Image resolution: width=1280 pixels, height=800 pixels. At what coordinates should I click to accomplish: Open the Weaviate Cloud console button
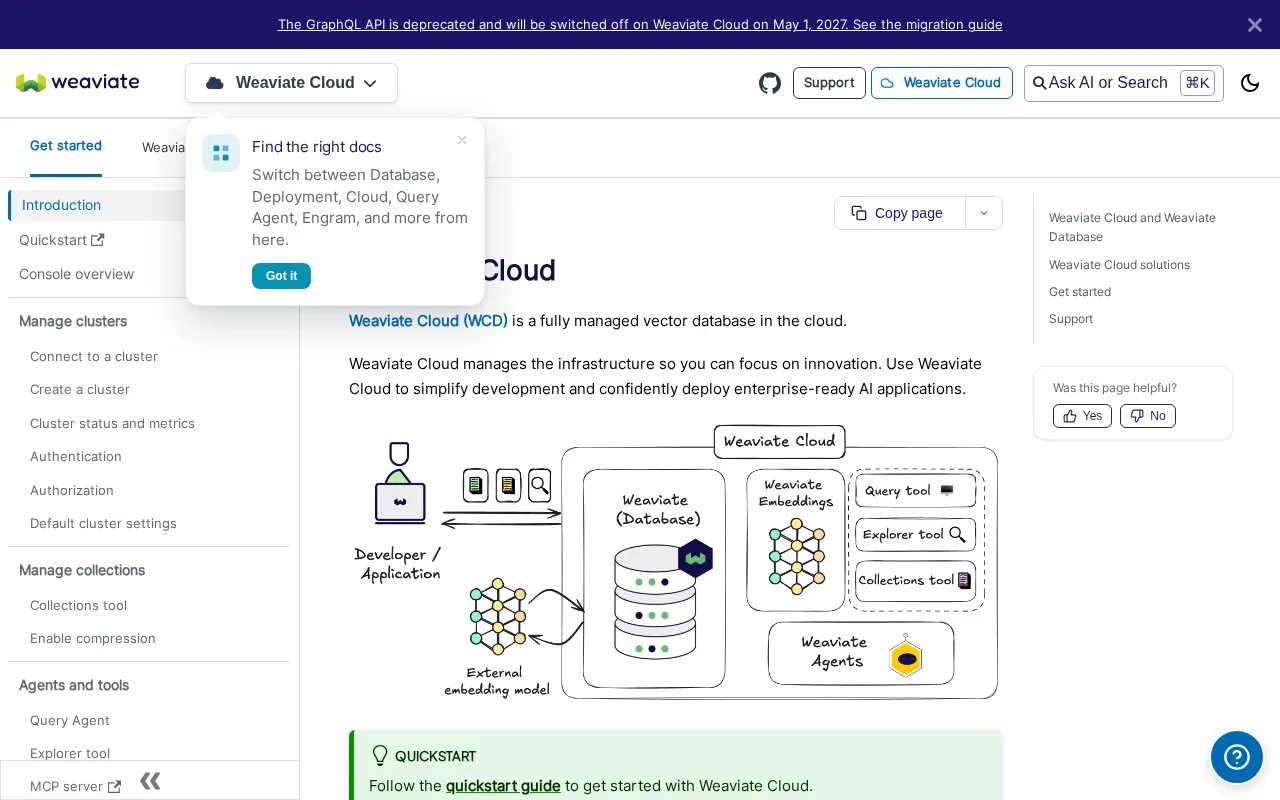coord(942,83)
